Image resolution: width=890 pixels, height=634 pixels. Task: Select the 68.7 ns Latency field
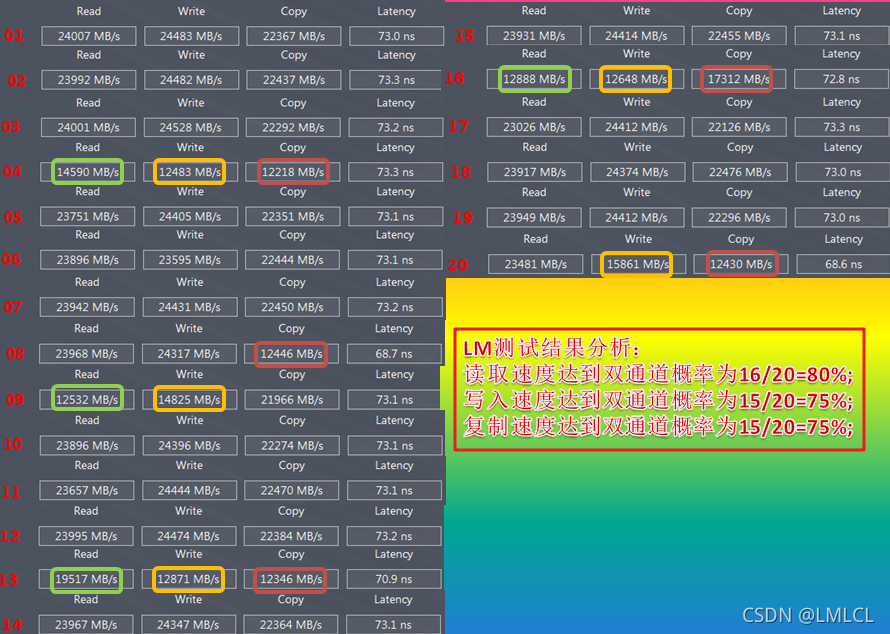point(394,354)
